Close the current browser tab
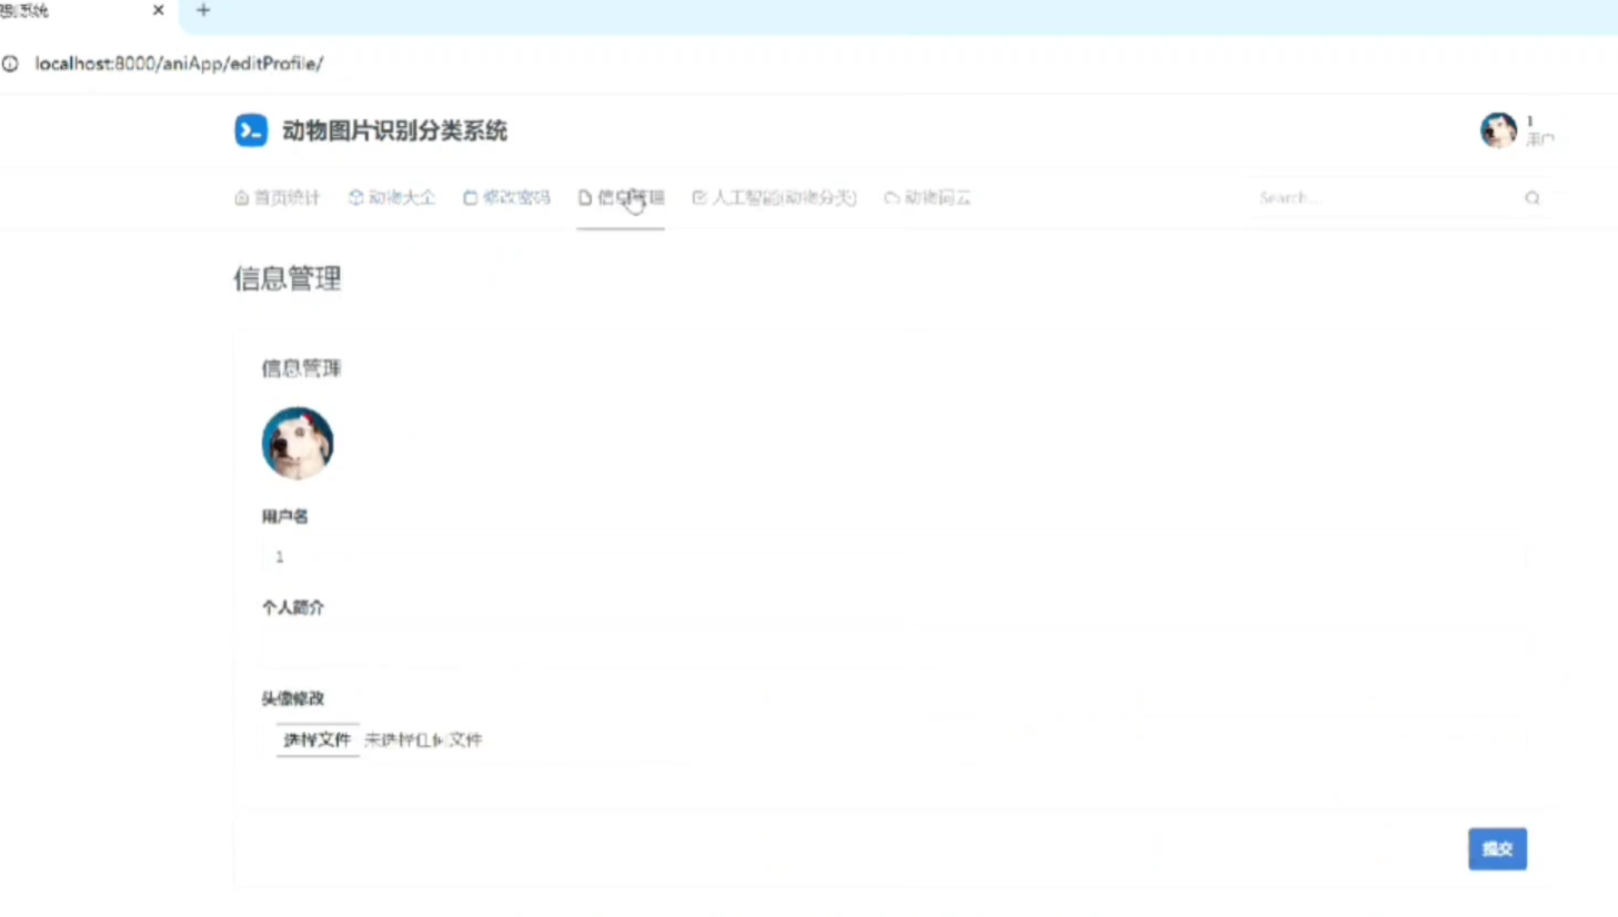This screenshot has height=917, width=1618. click(158, 11)
